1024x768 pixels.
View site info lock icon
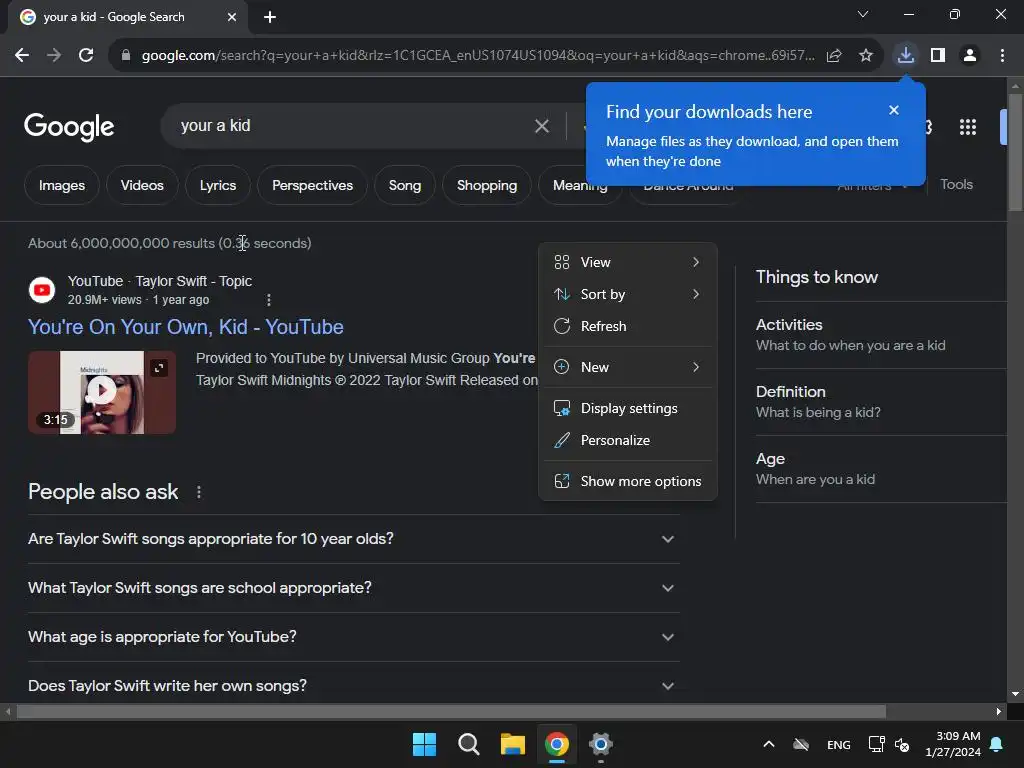[125, 56]
